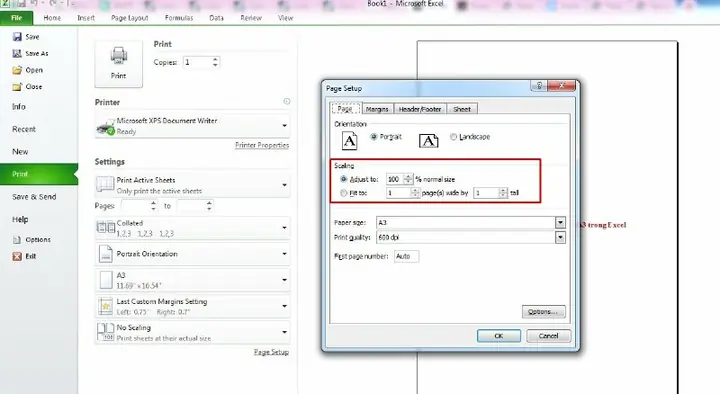720x394 pixels.
Task: Open the Formulas ribbon tab
Action: pyautogui.click(x=179, y=18)
